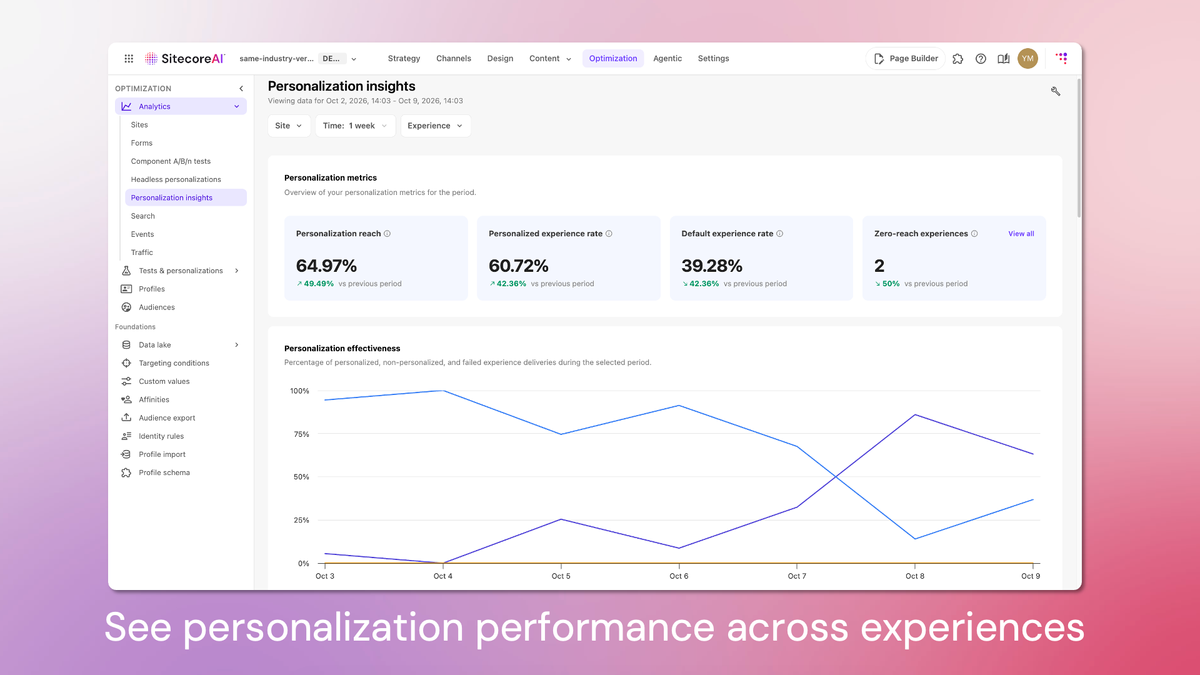Click the Profile import icon

(x=126, y=454)
